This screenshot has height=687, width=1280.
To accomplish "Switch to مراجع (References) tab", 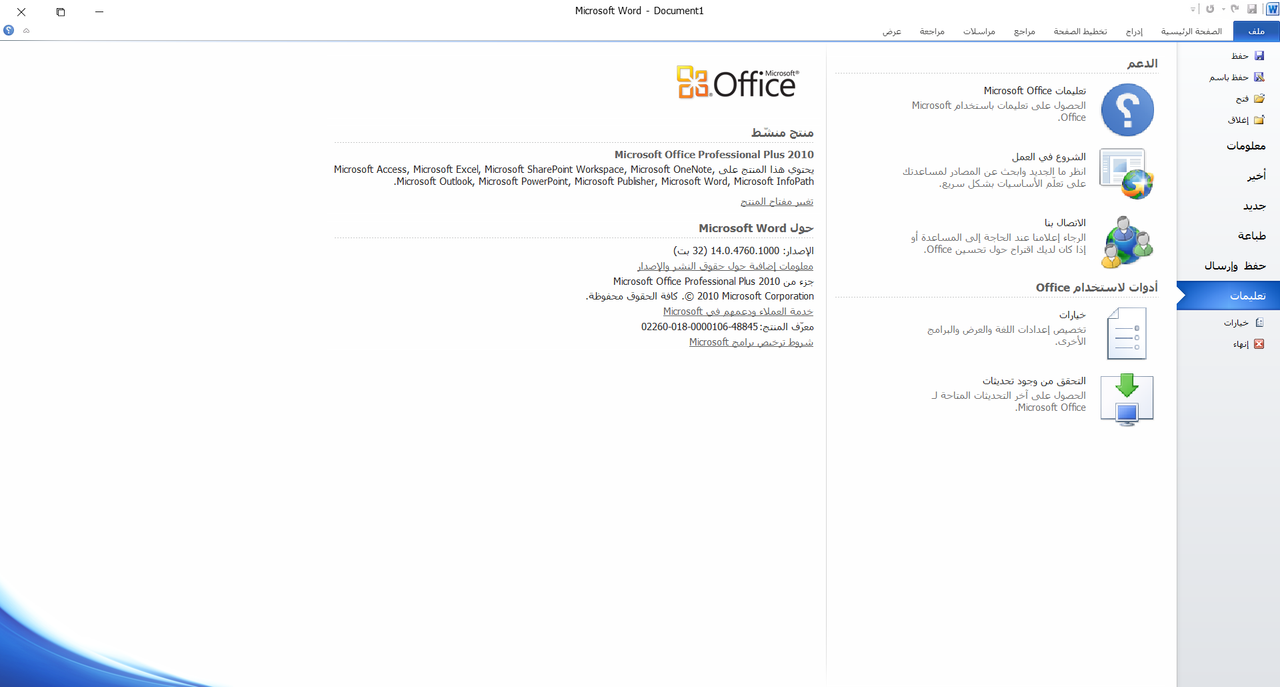I will coord(1024,31).
